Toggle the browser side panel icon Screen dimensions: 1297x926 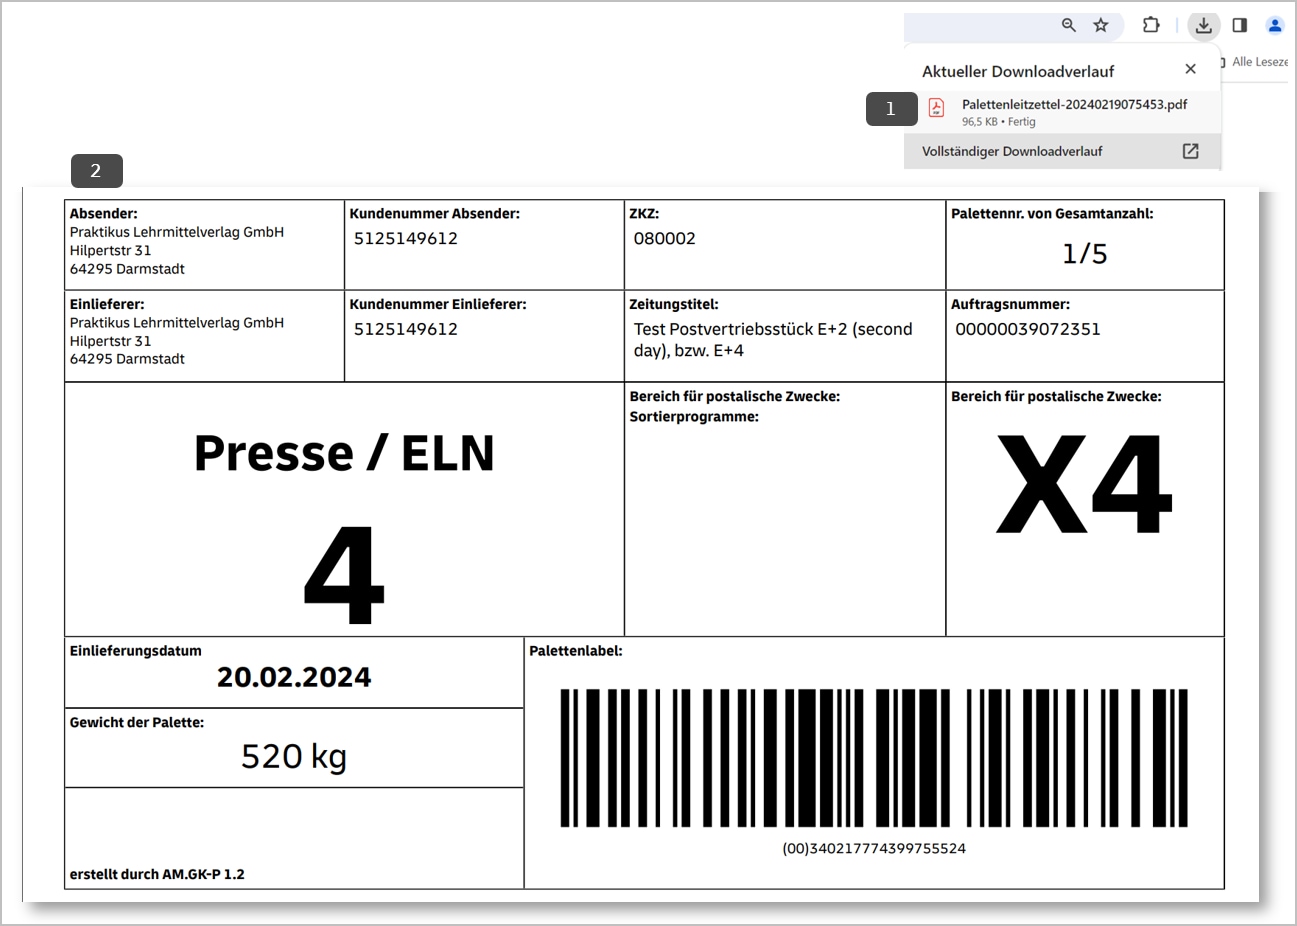1240,25
